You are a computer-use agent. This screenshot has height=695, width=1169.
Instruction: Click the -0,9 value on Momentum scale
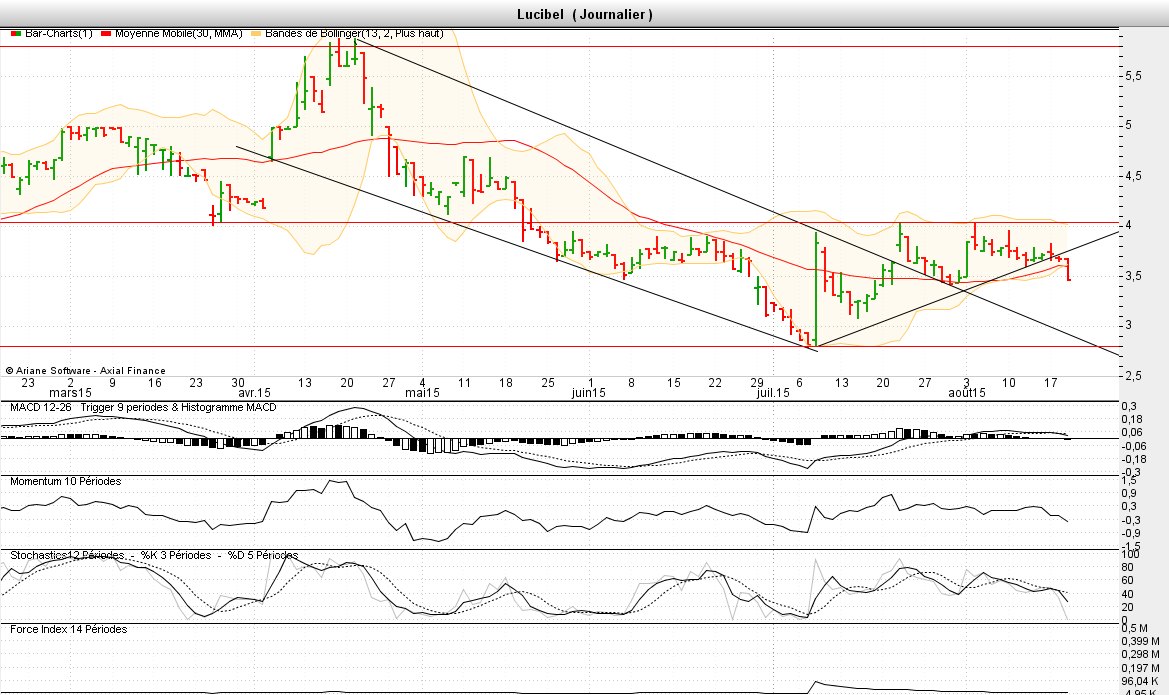pyautogui.click(x=1131, y=533)
